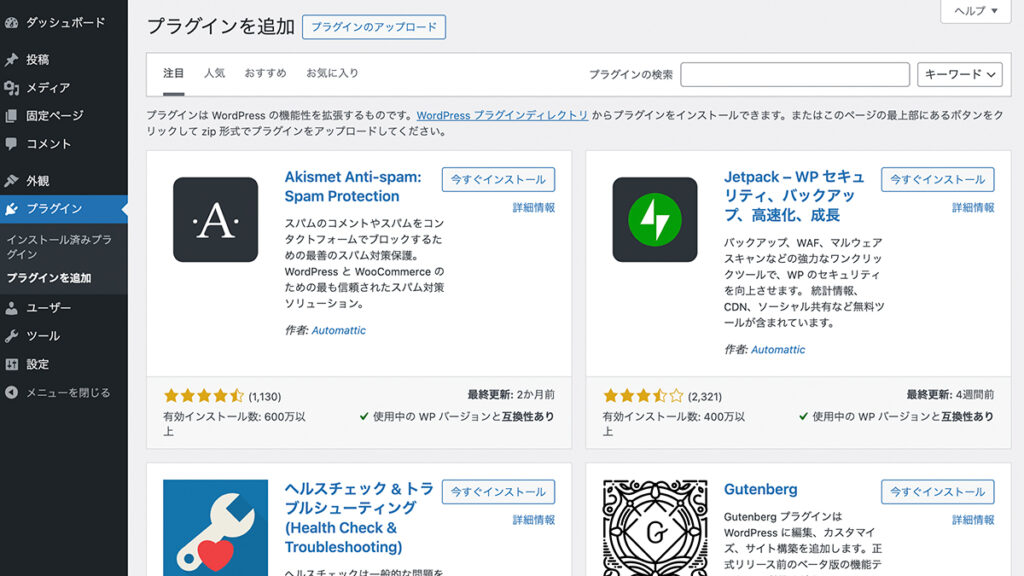Install Jetpack with 今すぐインストール

pyautogui.click(x=938, y=180)
